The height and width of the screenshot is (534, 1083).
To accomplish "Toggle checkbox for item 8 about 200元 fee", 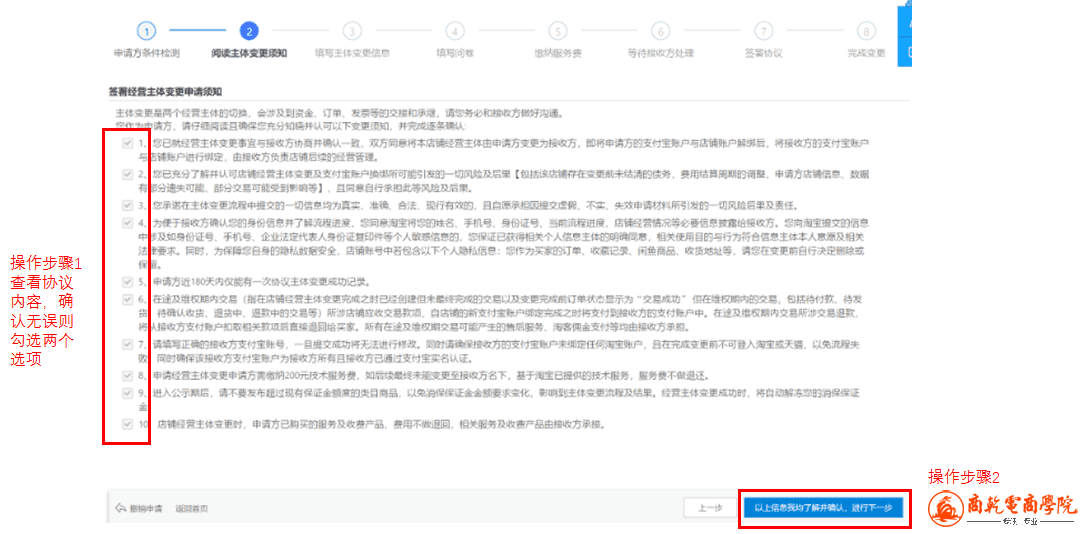I will 127,375.
